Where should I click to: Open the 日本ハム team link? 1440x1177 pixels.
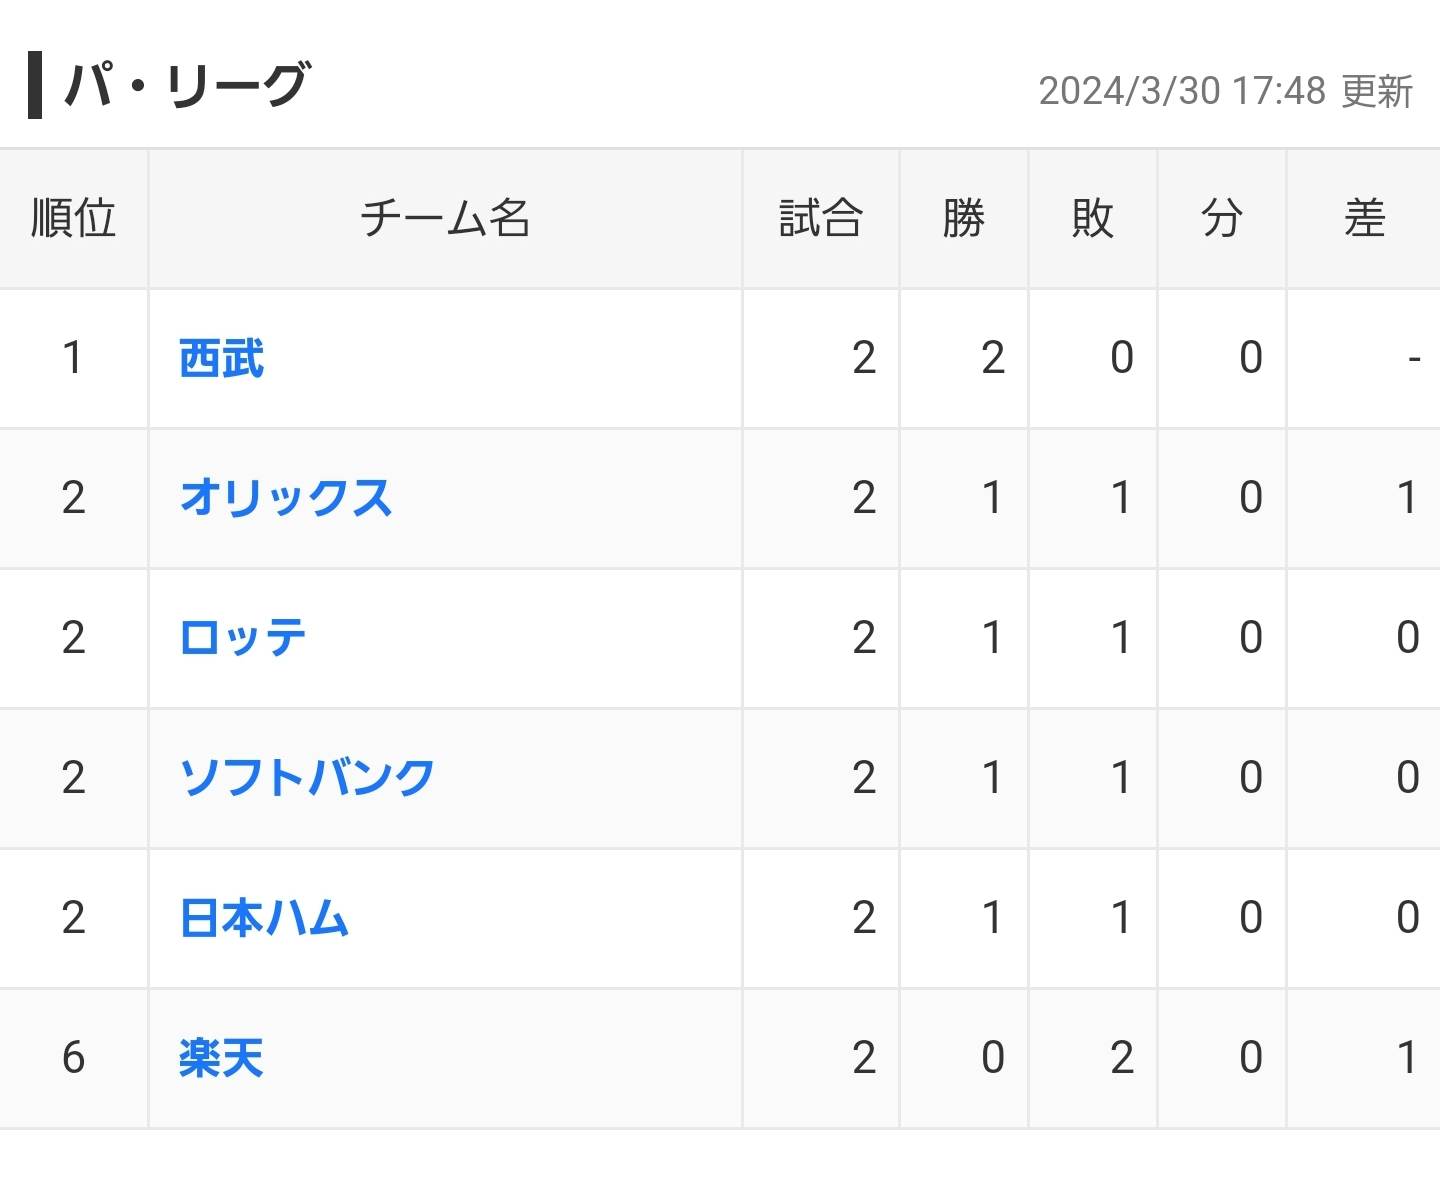coord(264,918)
